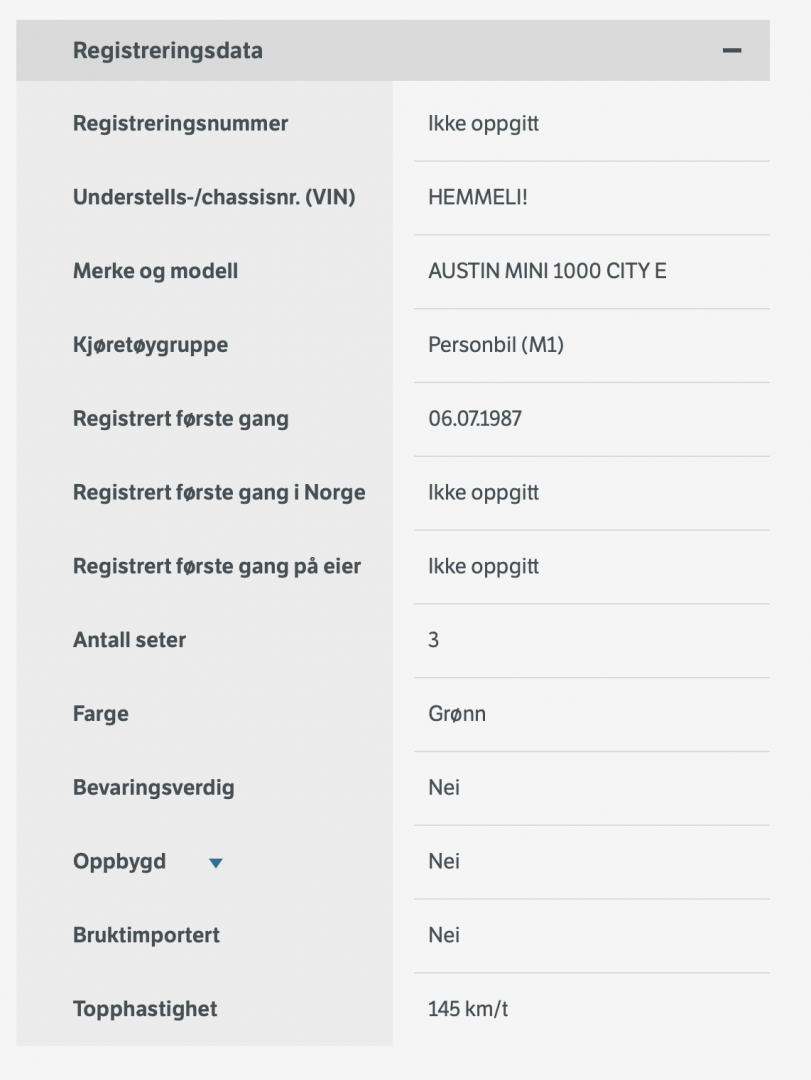Image resolution: width=811 pixels, height=1080 pixels.
Task: Click the date 06.07.1987
Action: (x=475, y=419)
